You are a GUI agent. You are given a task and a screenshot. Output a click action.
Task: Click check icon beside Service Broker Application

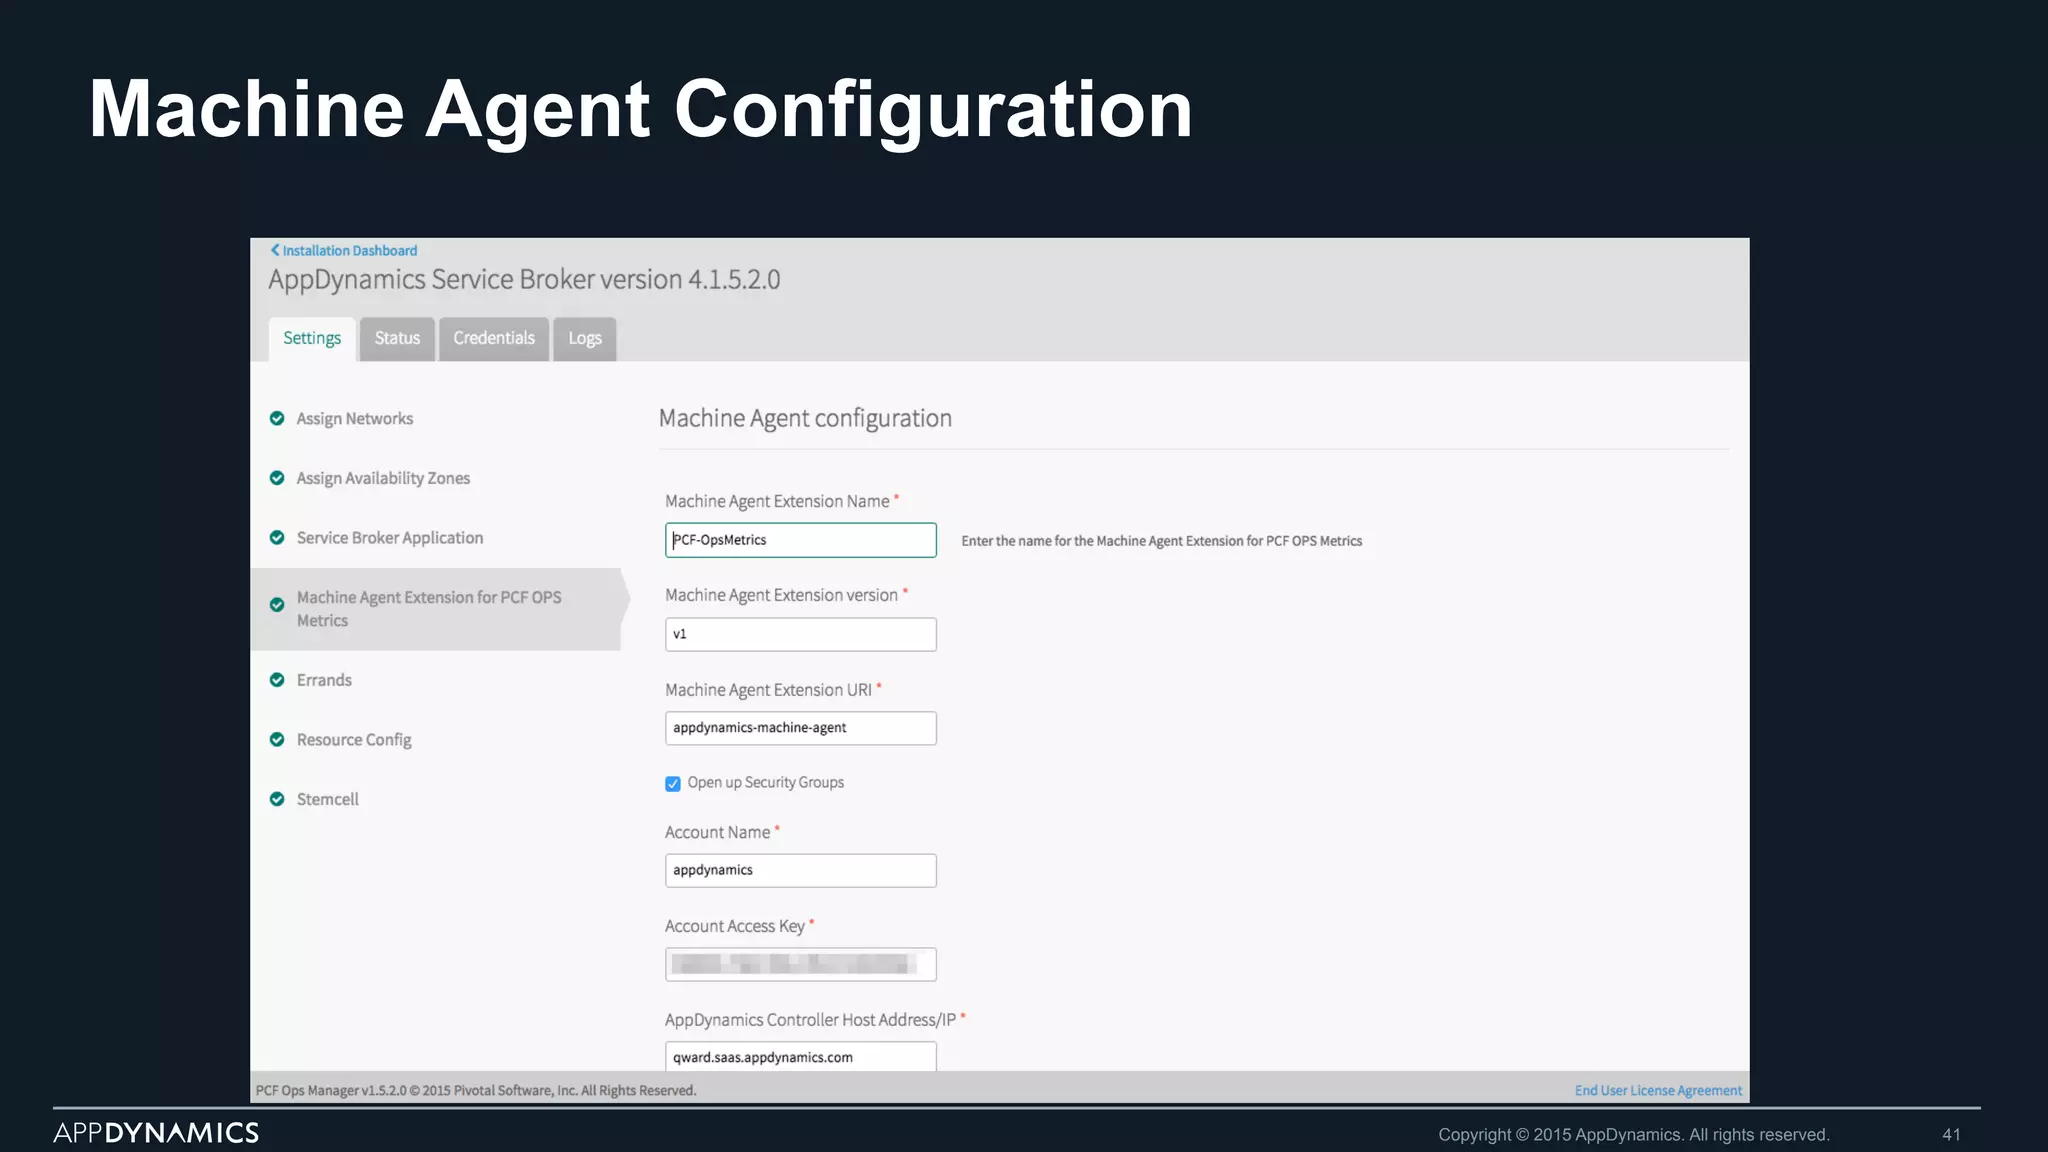click(277, 538)
